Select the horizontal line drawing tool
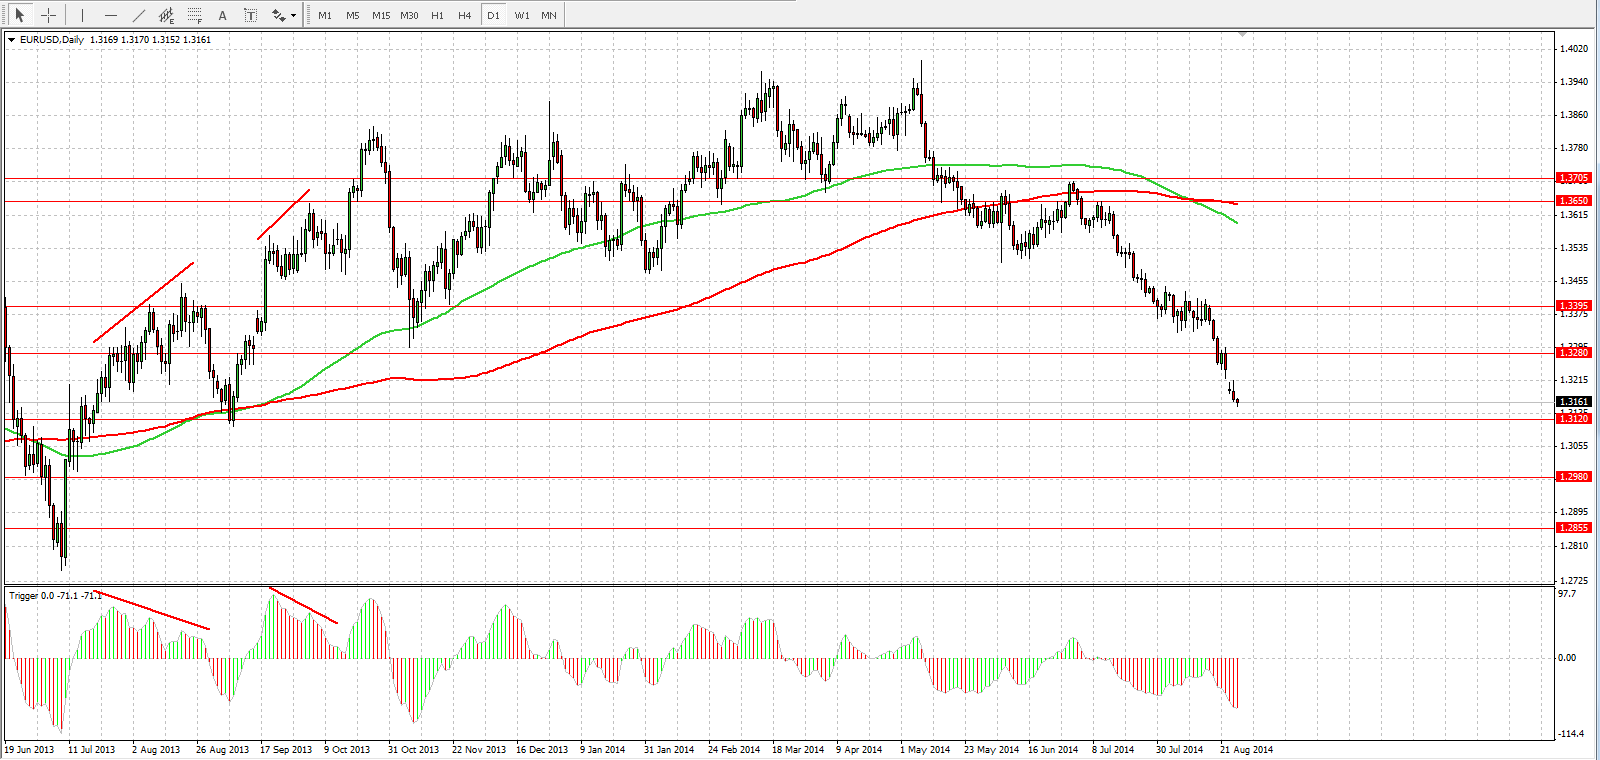The height and width of the screenshot is (760, 1600). (x=110, y=15)
